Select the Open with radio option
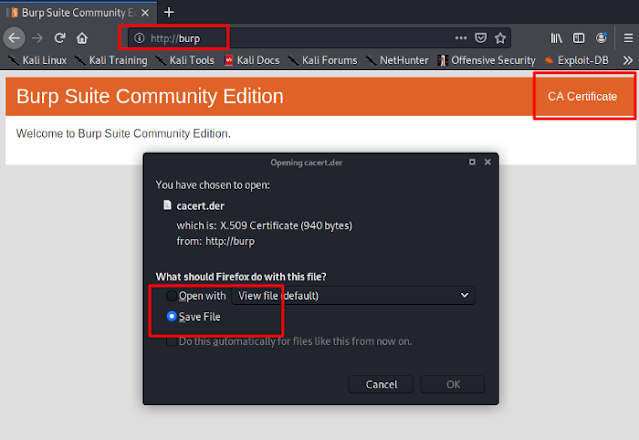Screen dimensions: 639x440 point(172,296)
